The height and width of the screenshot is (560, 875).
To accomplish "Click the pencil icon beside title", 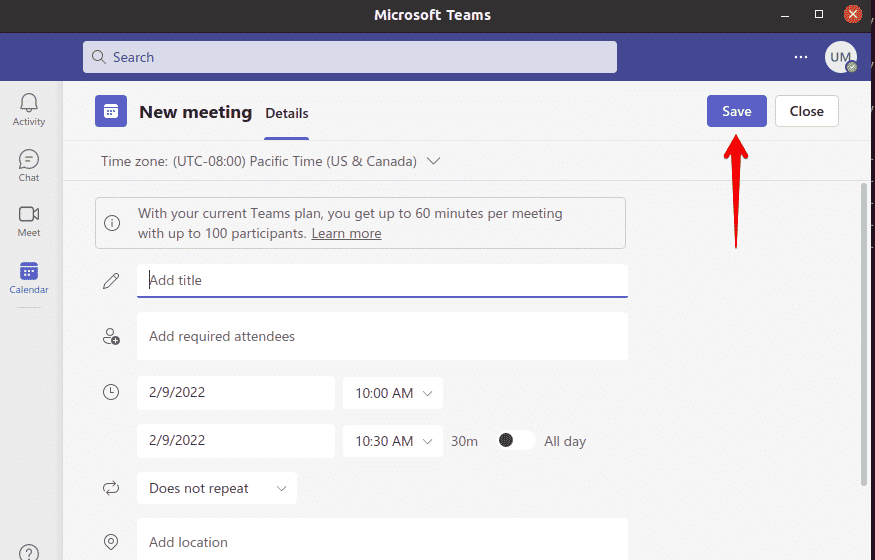I will [111, 281].
